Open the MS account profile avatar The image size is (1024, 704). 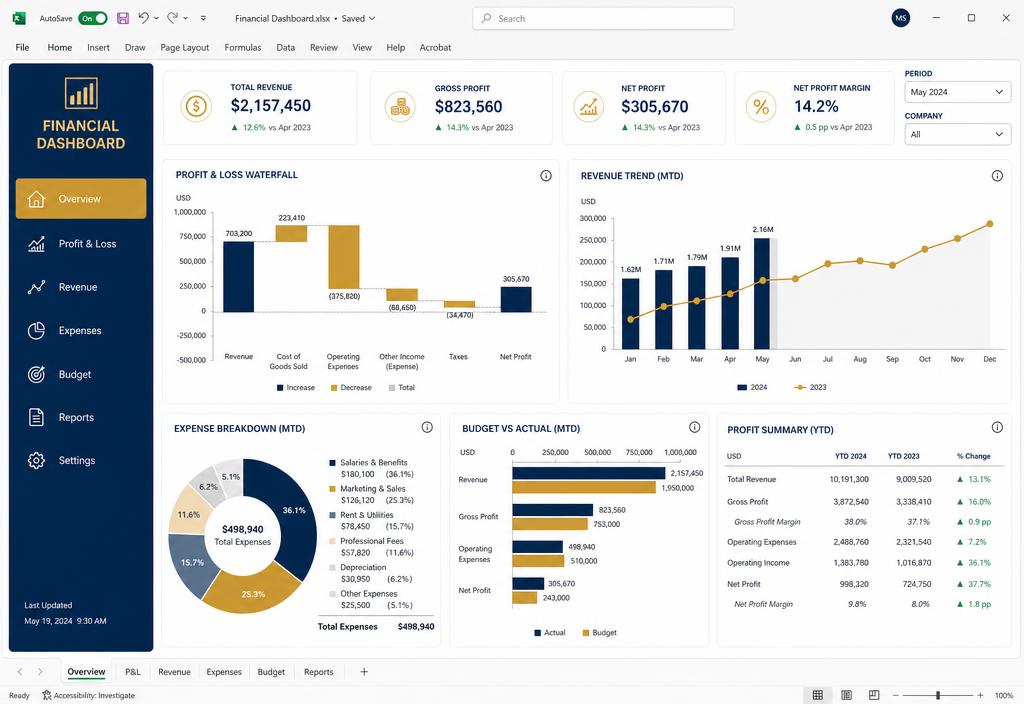pos(901,18)
